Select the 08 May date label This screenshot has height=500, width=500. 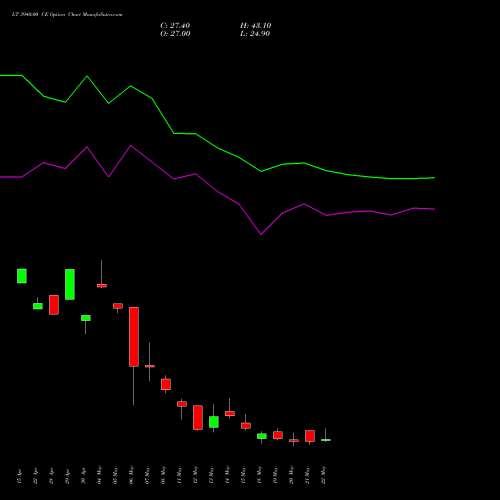pyautogui.click(x=163, y=475)
